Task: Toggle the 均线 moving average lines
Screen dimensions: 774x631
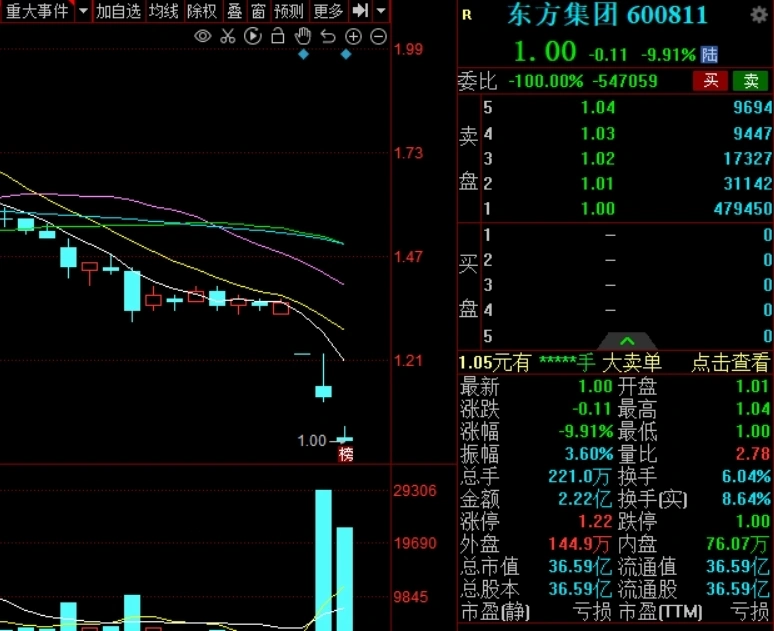Action: 164,11
